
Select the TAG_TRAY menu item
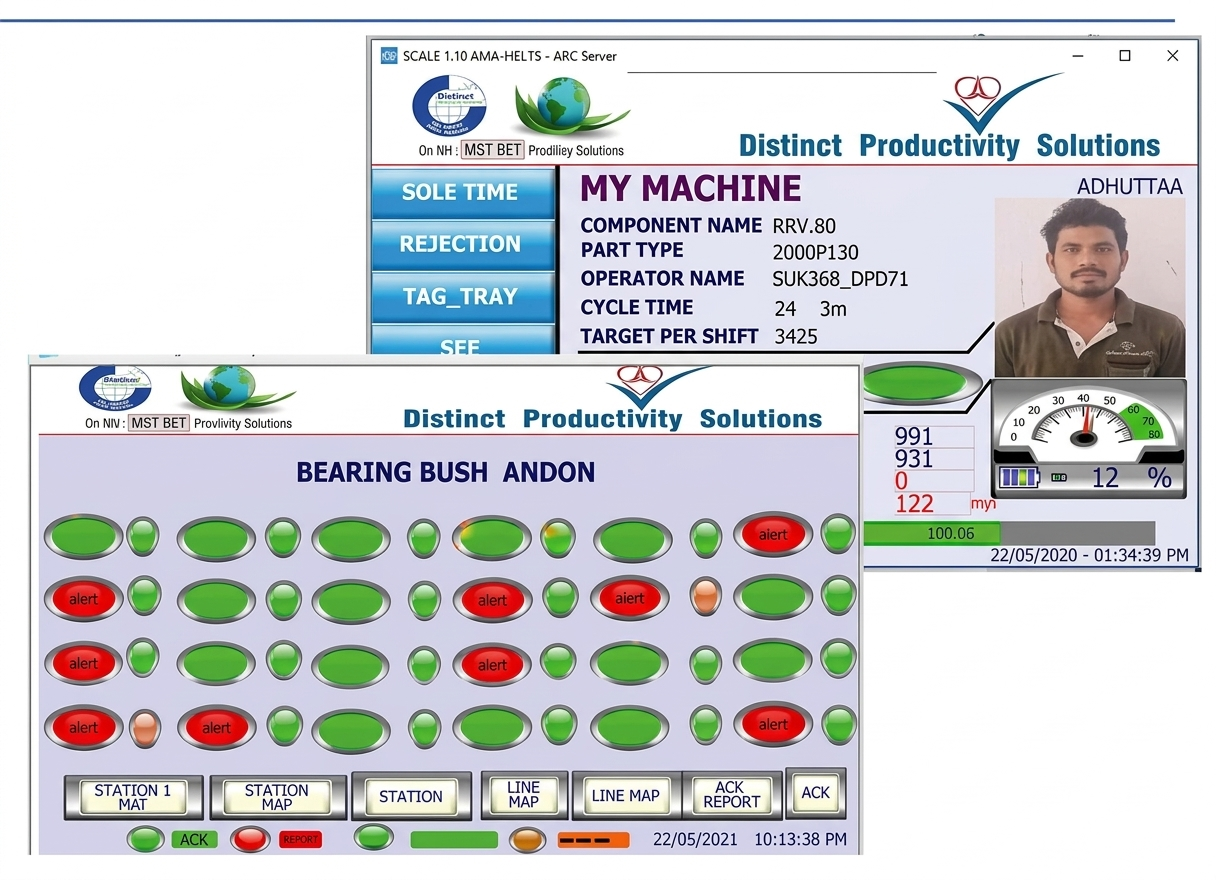coord(461,297)
